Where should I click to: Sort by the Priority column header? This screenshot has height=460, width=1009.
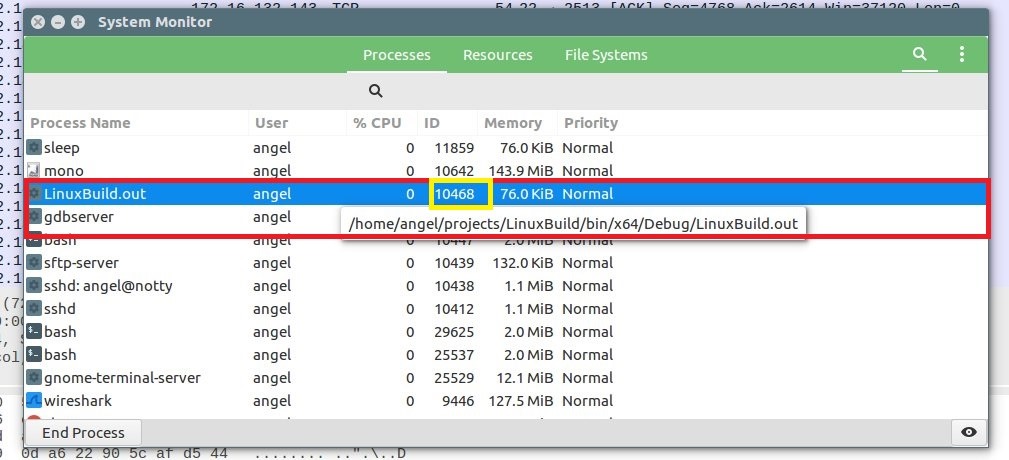coord(590,123)
